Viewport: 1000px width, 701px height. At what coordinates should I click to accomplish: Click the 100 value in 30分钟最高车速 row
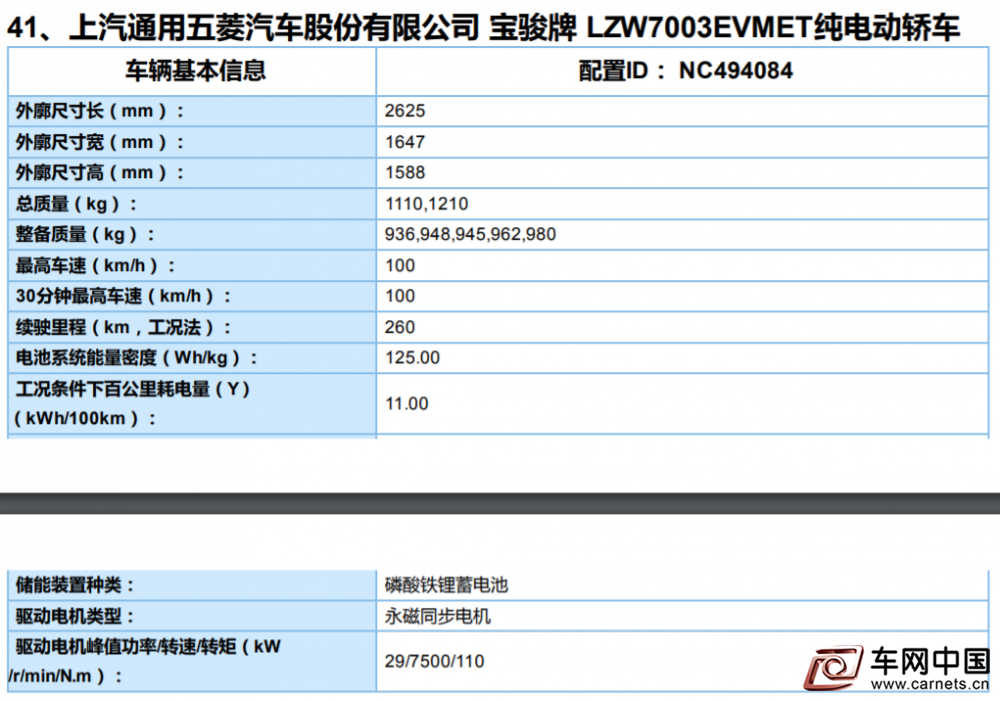tap(400, 297)
